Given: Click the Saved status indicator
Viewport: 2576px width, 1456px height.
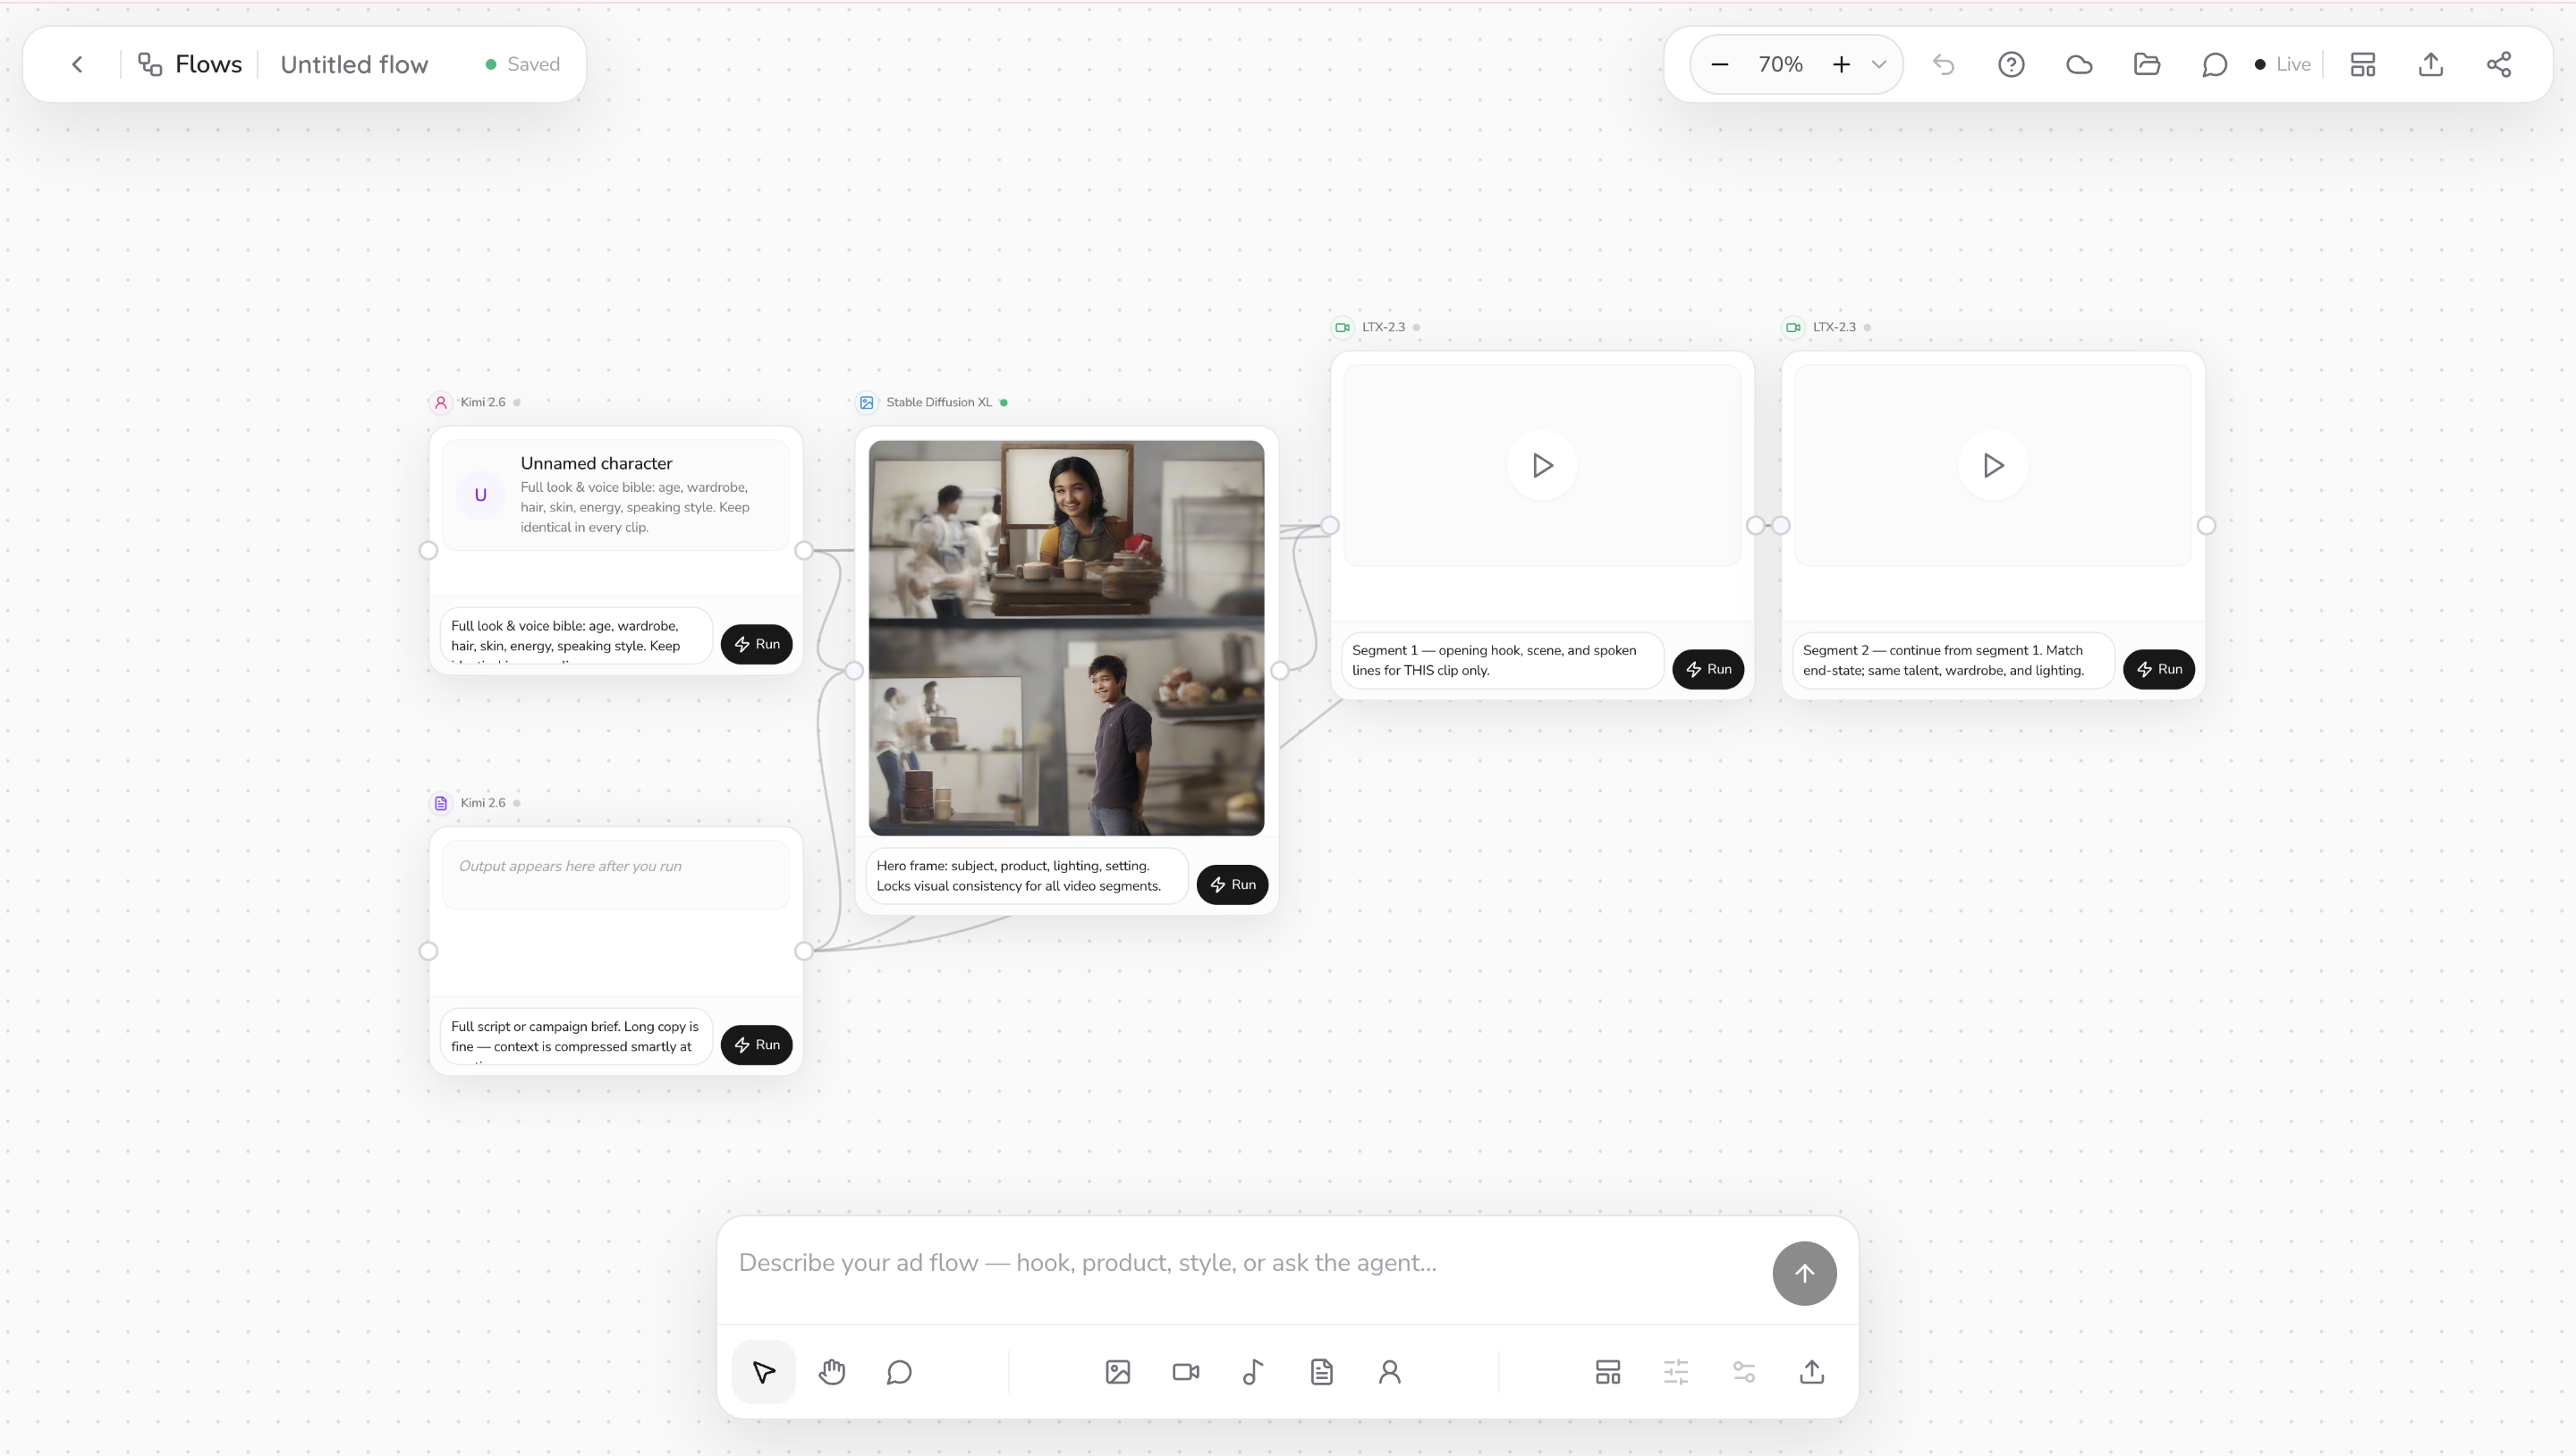Looking at the screenshot, I should click(522, 64).
